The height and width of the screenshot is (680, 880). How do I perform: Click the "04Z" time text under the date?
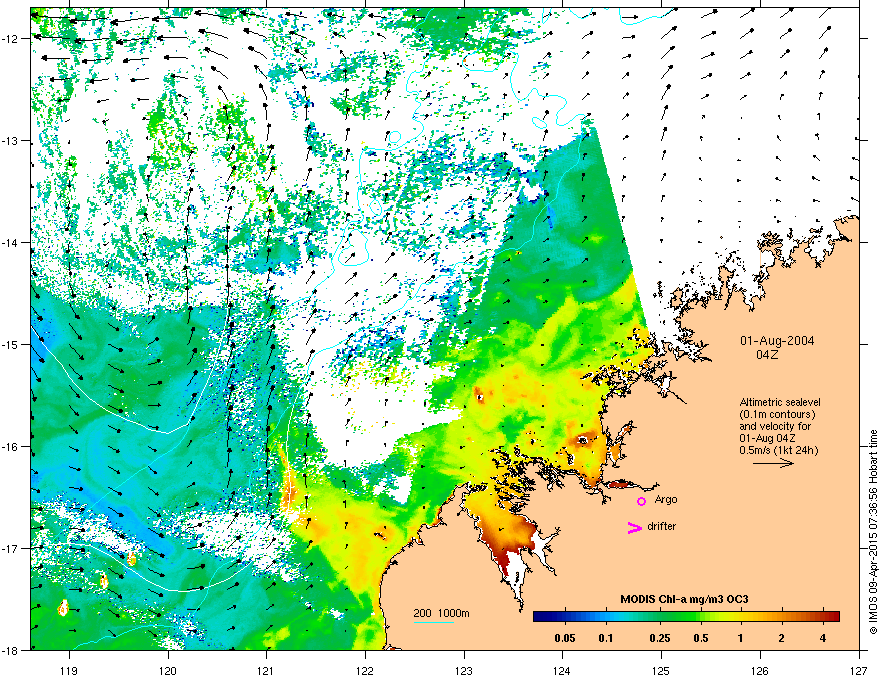(767, 355)
